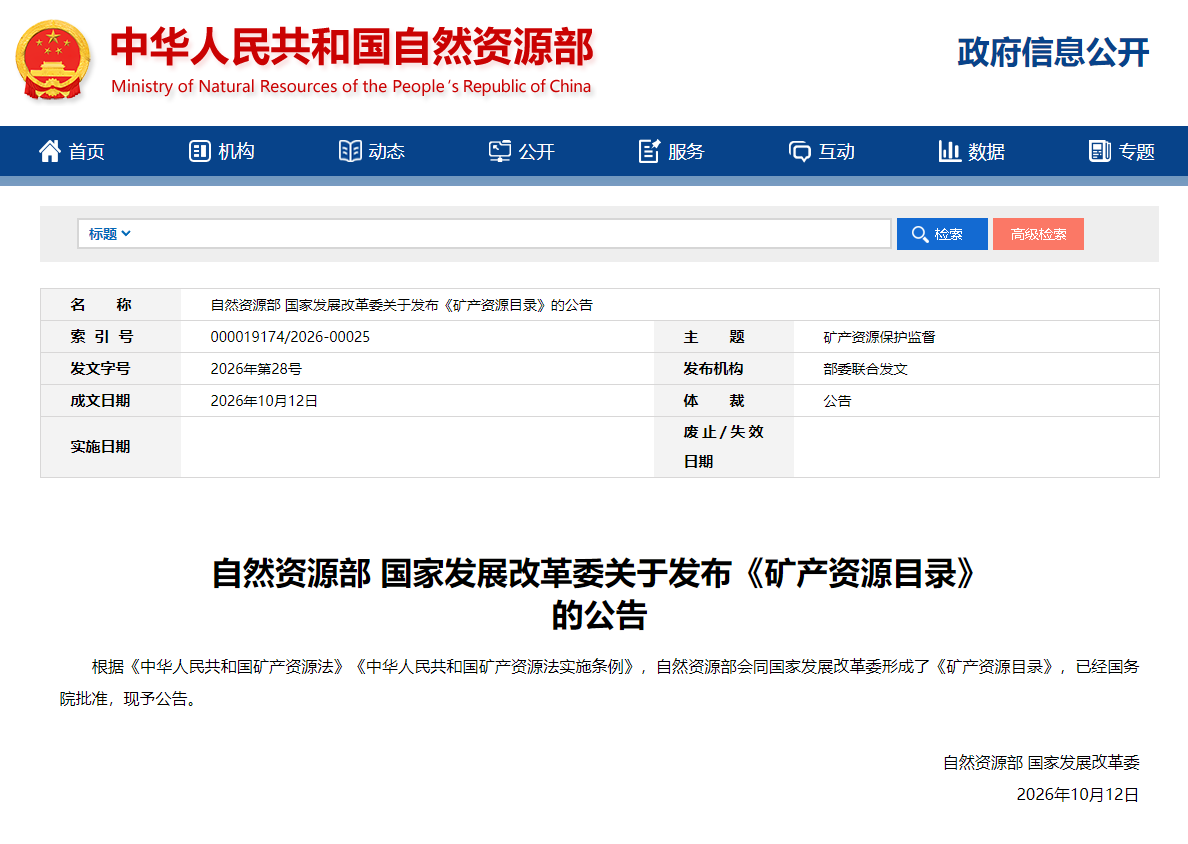Viewport: 1188px width, 844px height.
Task: Open the 公开 nav menu item
Action: click(x=522, y=152)
